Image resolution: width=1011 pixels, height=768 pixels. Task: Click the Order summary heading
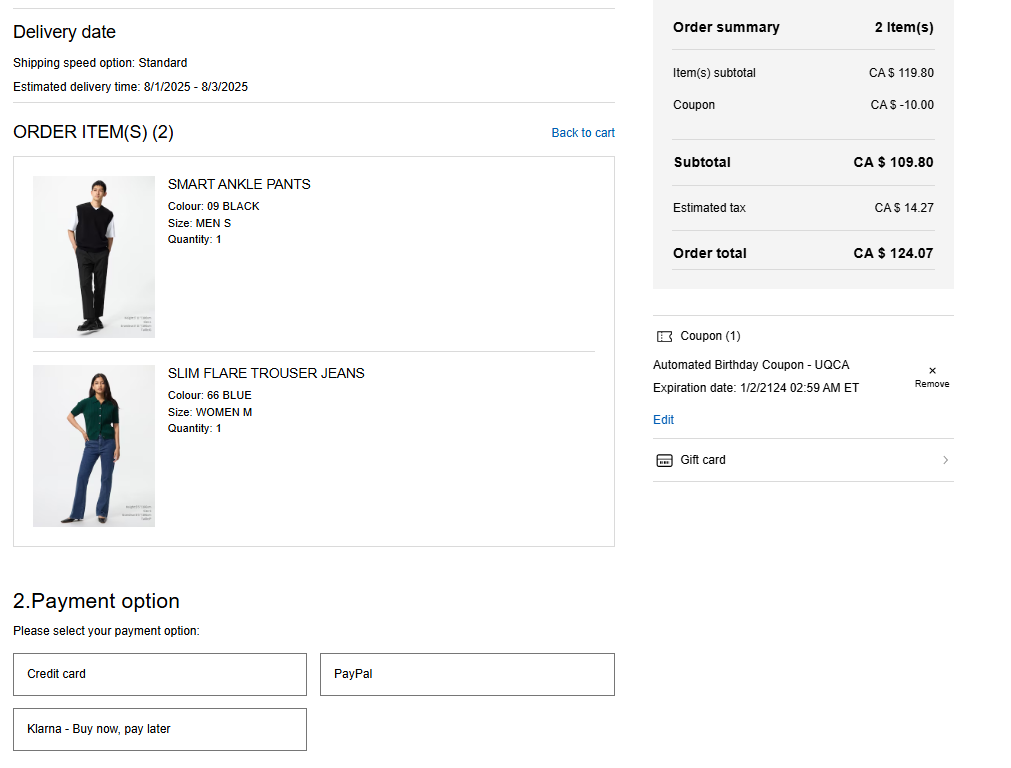pos(726,27)
